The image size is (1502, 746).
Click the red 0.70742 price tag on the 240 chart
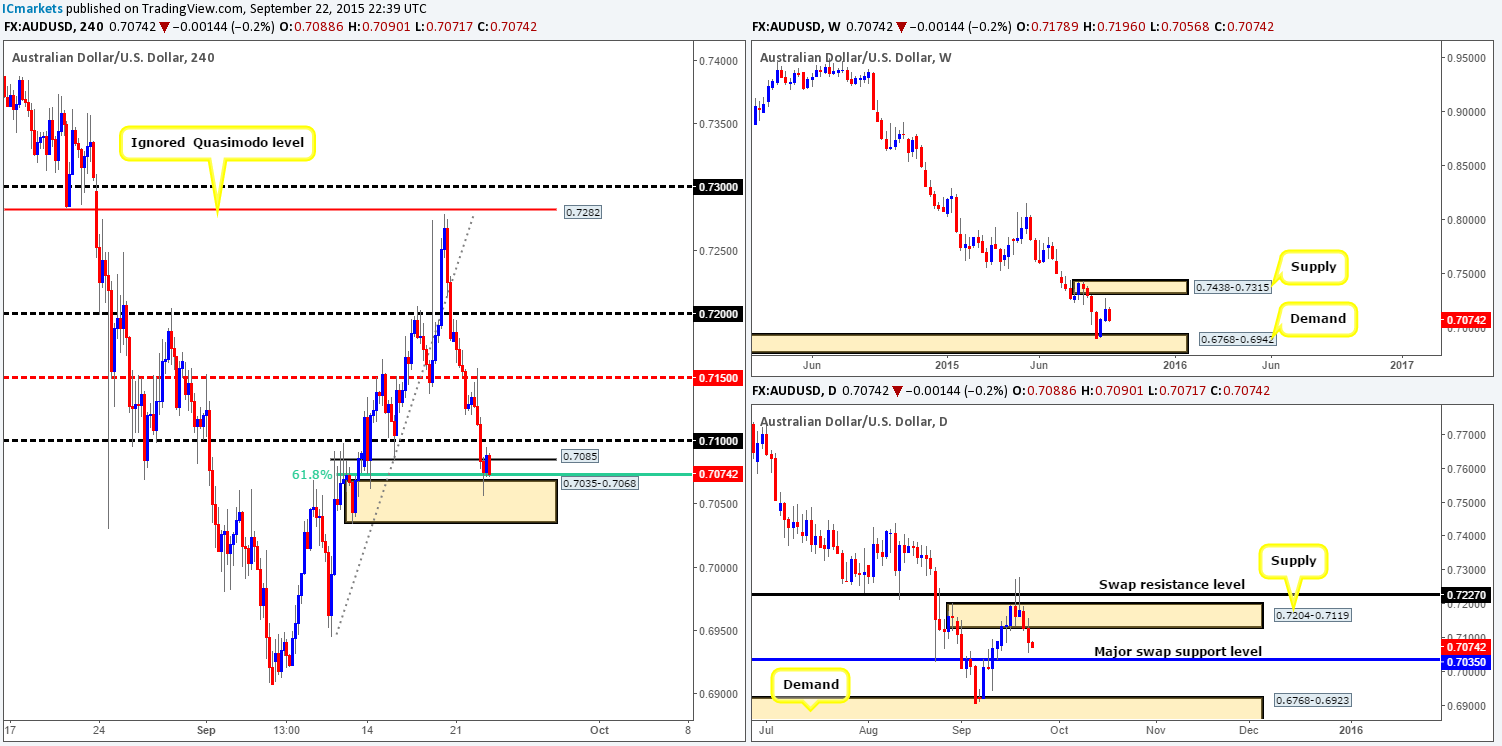click(x=716, y=474)
